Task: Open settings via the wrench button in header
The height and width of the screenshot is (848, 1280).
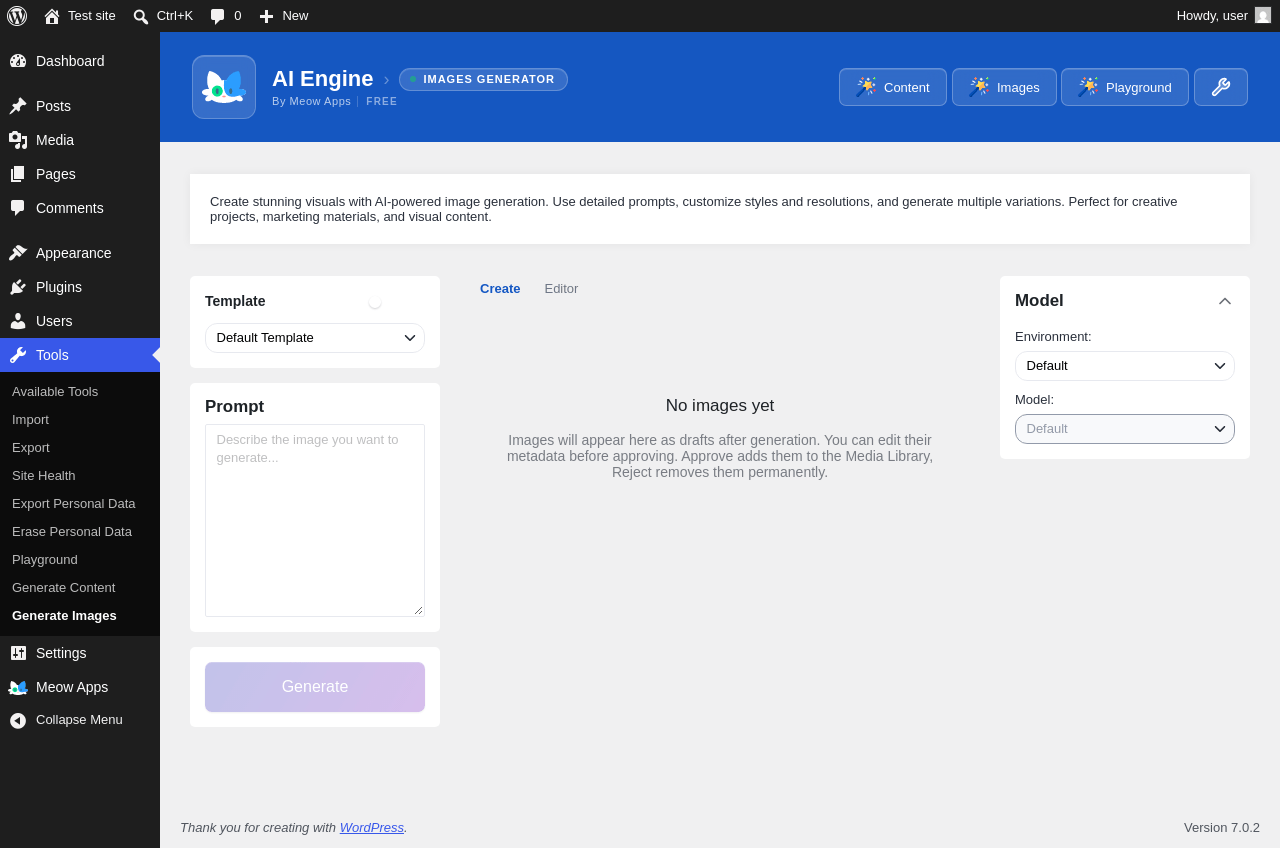Action: tap(1221, 87)
